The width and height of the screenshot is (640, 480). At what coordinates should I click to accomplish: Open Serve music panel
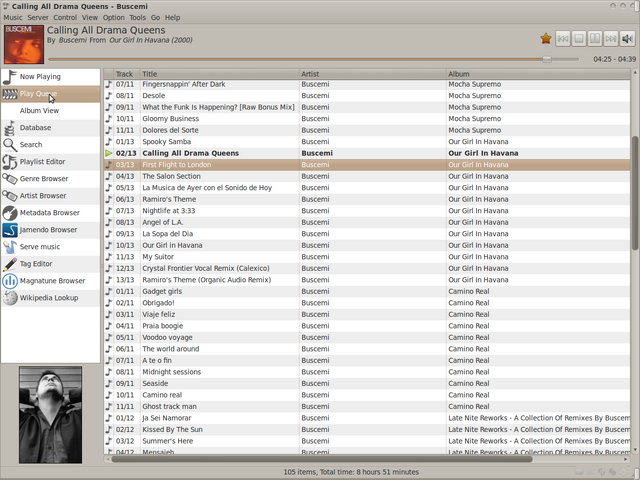[x=51, y=247]
